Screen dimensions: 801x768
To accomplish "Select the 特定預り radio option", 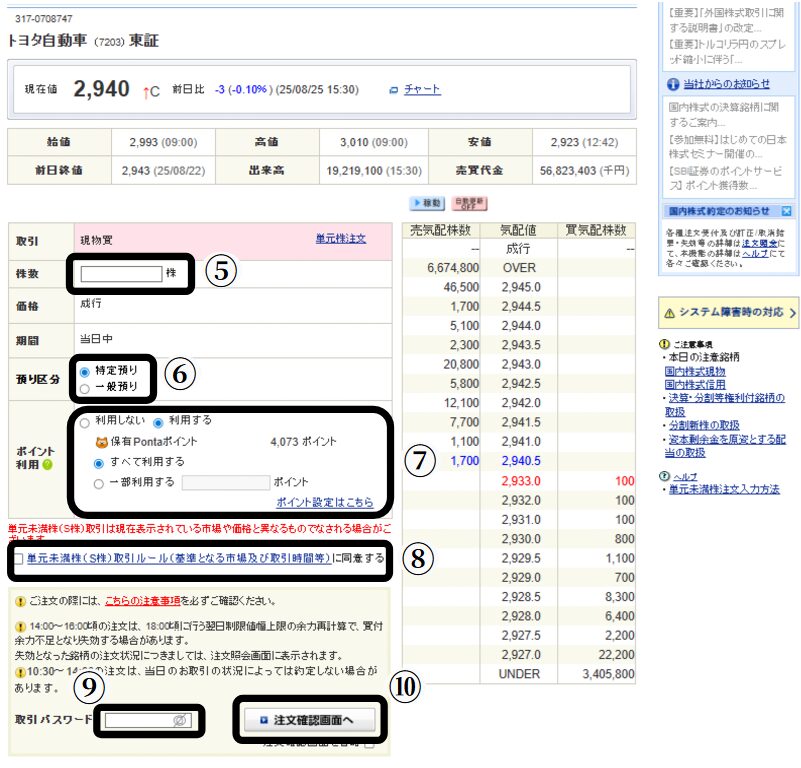I will 85,371.
